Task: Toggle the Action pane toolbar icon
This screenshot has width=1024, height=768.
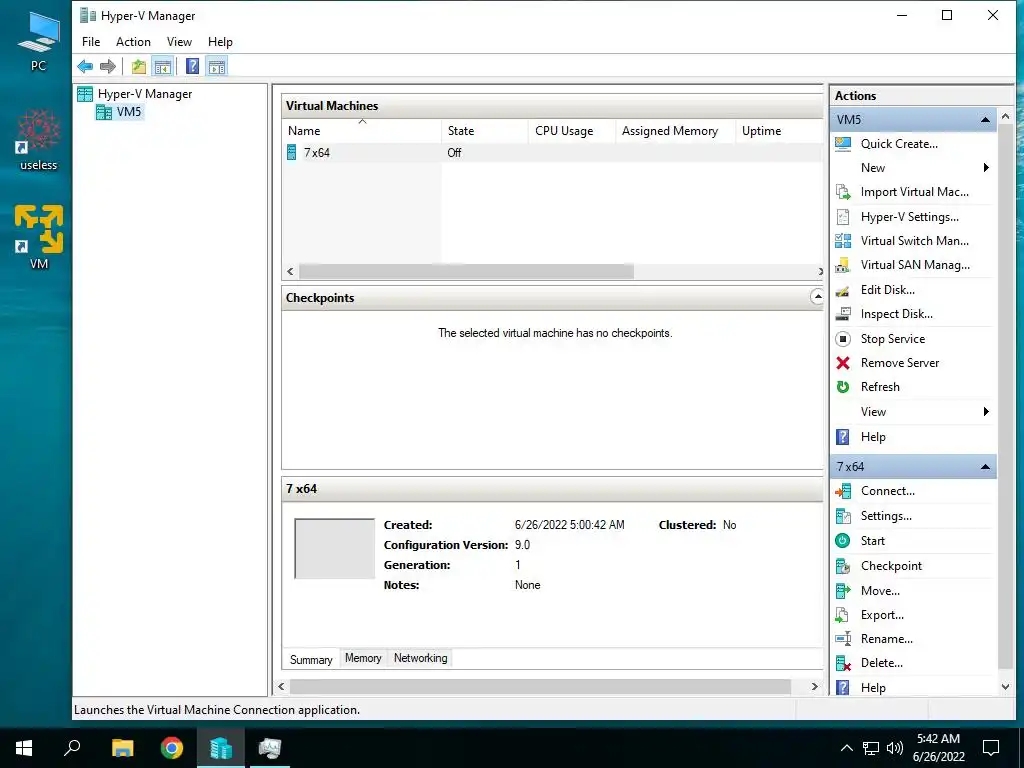Action: 217,66
